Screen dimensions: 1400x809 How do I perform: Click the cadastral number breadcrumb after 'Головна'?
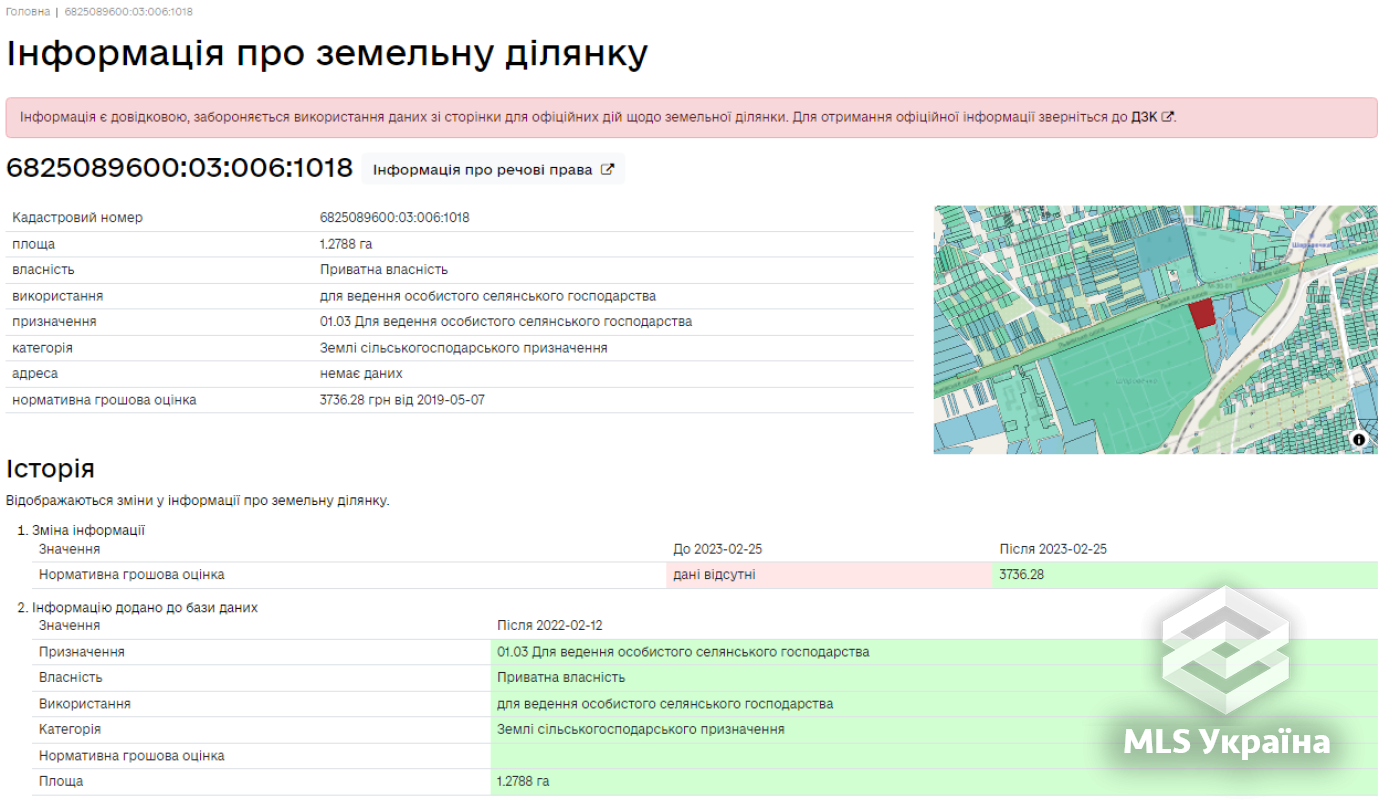[x=129, y=11]
